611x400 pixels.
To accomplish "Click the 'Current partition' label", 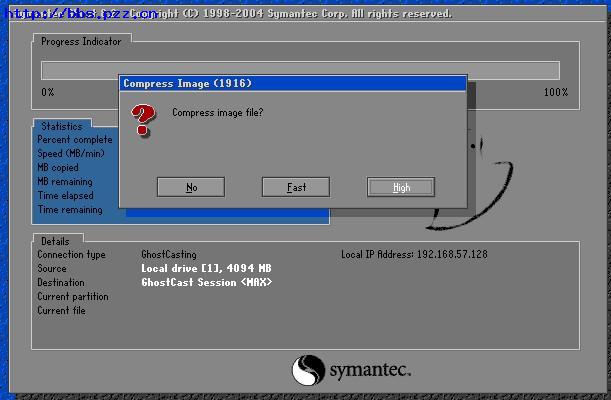I will (73, 296).
